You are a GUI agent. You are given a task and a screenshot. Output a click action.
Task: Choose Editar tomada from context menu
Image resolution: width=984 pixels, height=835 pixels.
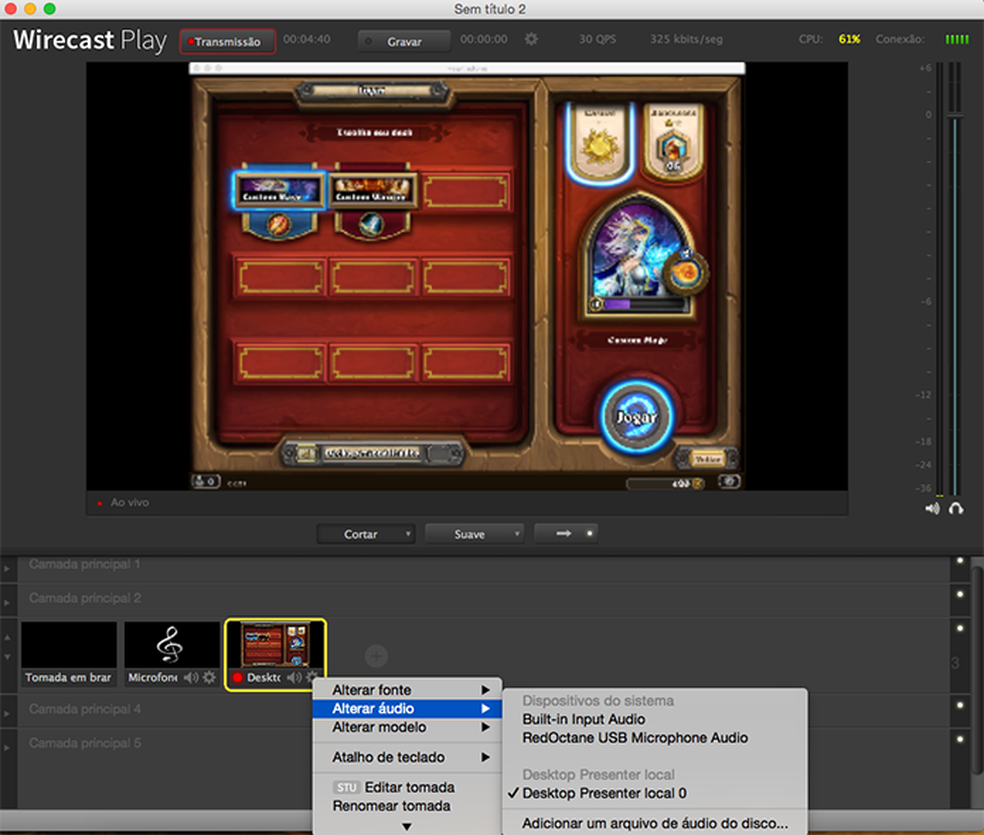pyautogui.click(x=407, y=787)
